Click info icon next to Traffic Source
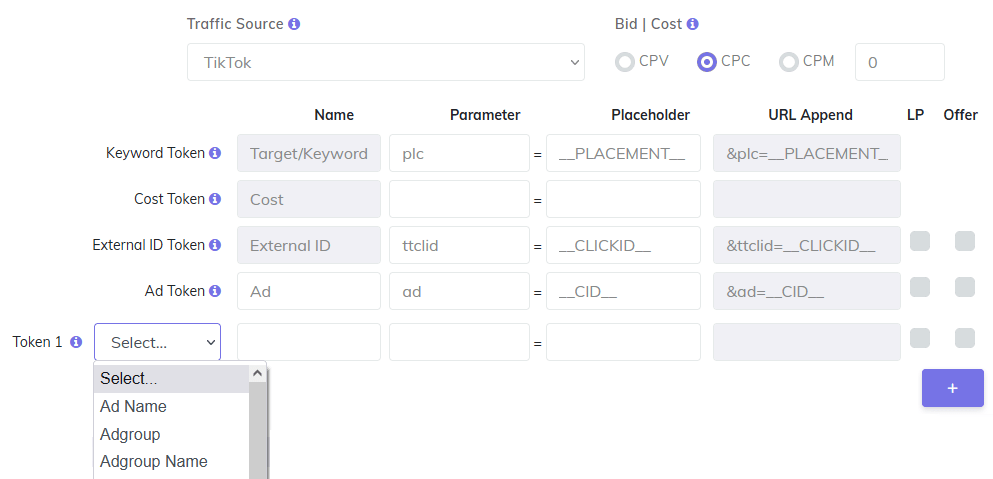This screenshot has height=479, width=993. tap(294, 24)
